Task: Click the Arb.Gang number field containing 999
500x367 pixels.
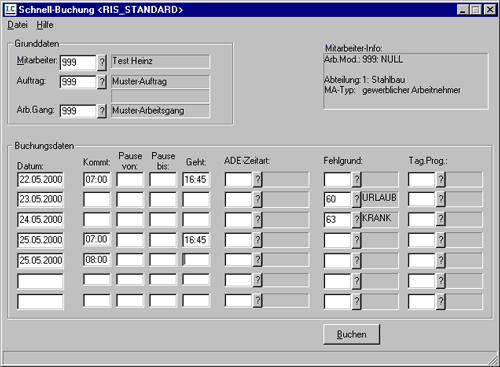Action: (x=78, y=111)
